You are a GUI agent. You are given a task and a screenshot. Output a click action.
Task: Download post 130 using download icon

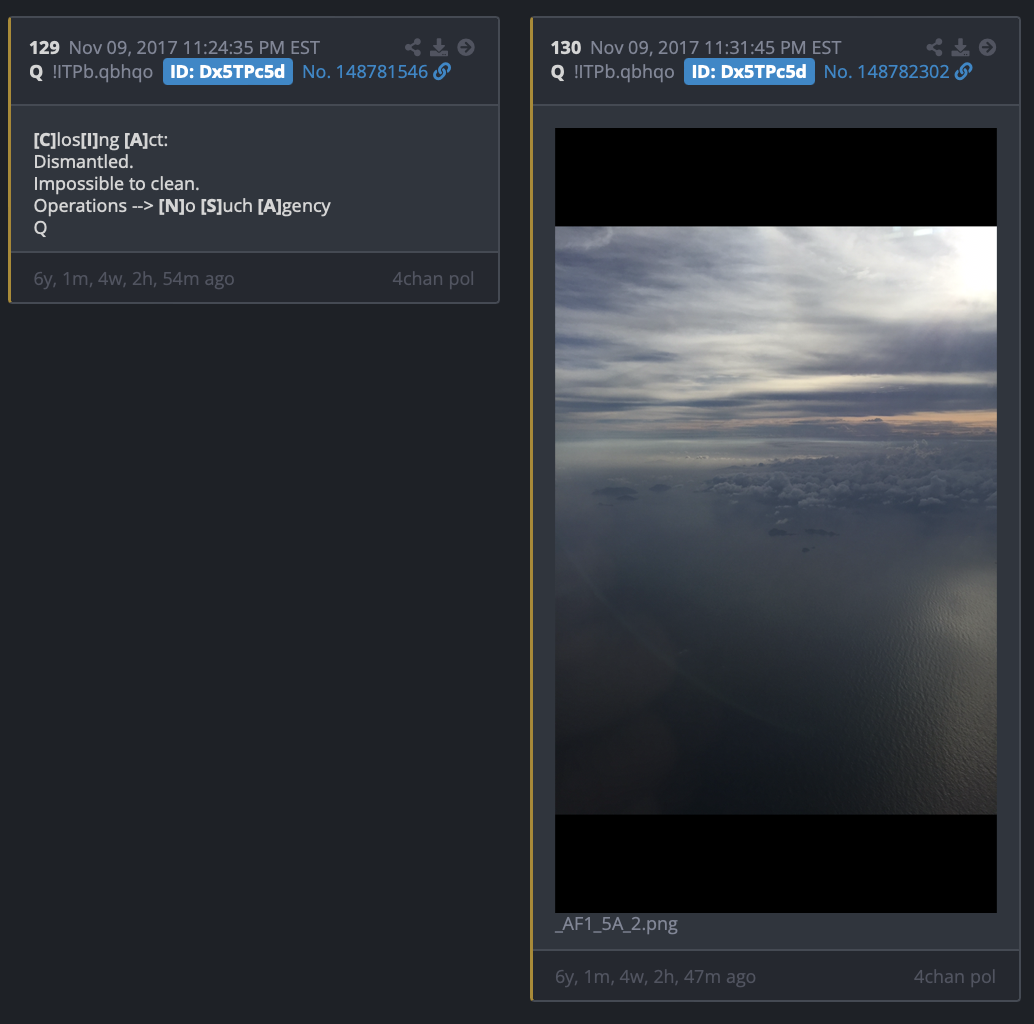(961, 47)
